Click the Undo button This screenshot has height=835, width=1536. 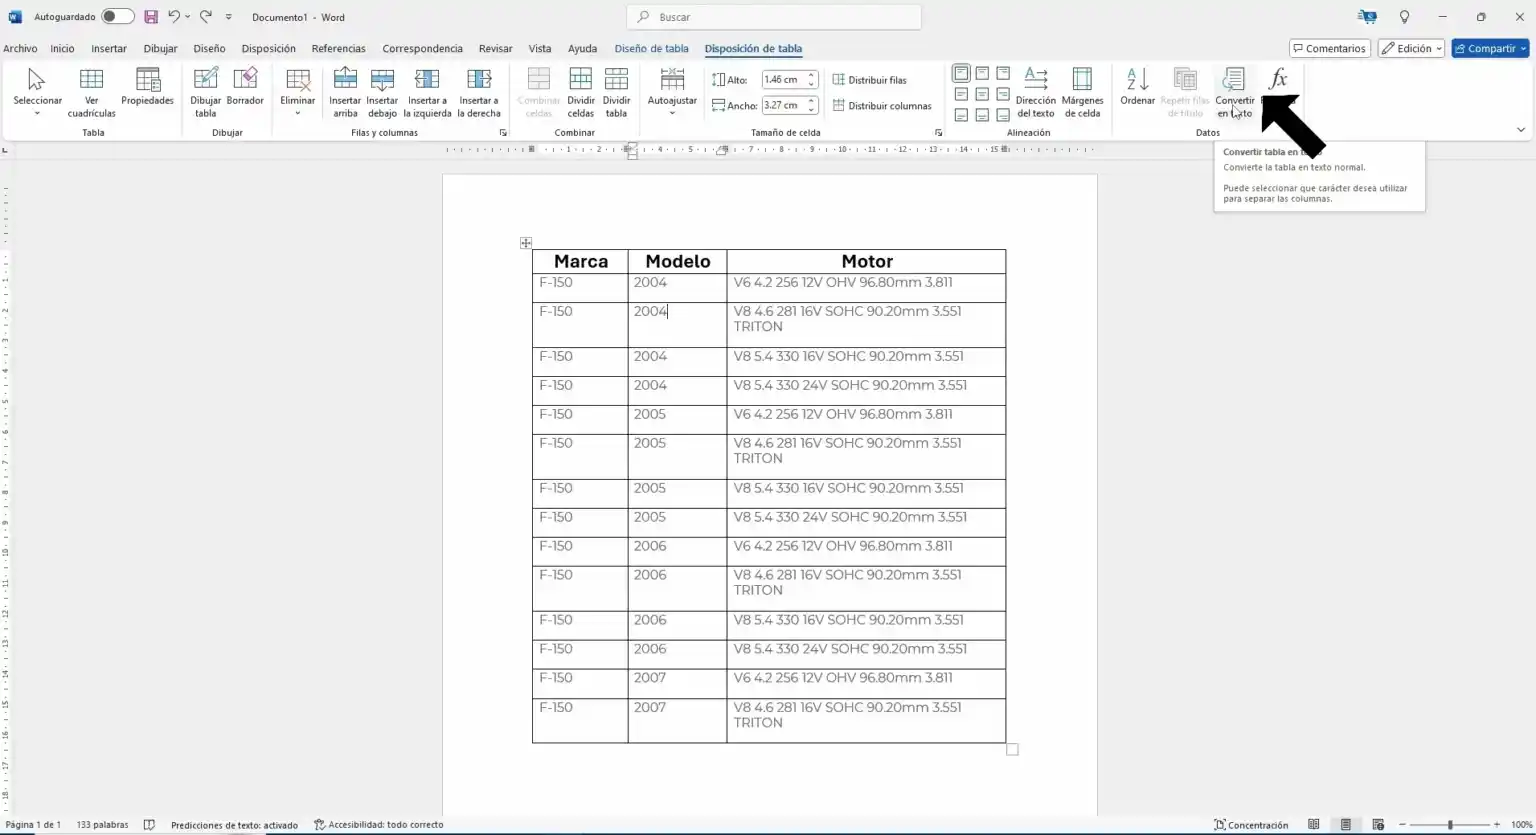[x=174, y=17]
